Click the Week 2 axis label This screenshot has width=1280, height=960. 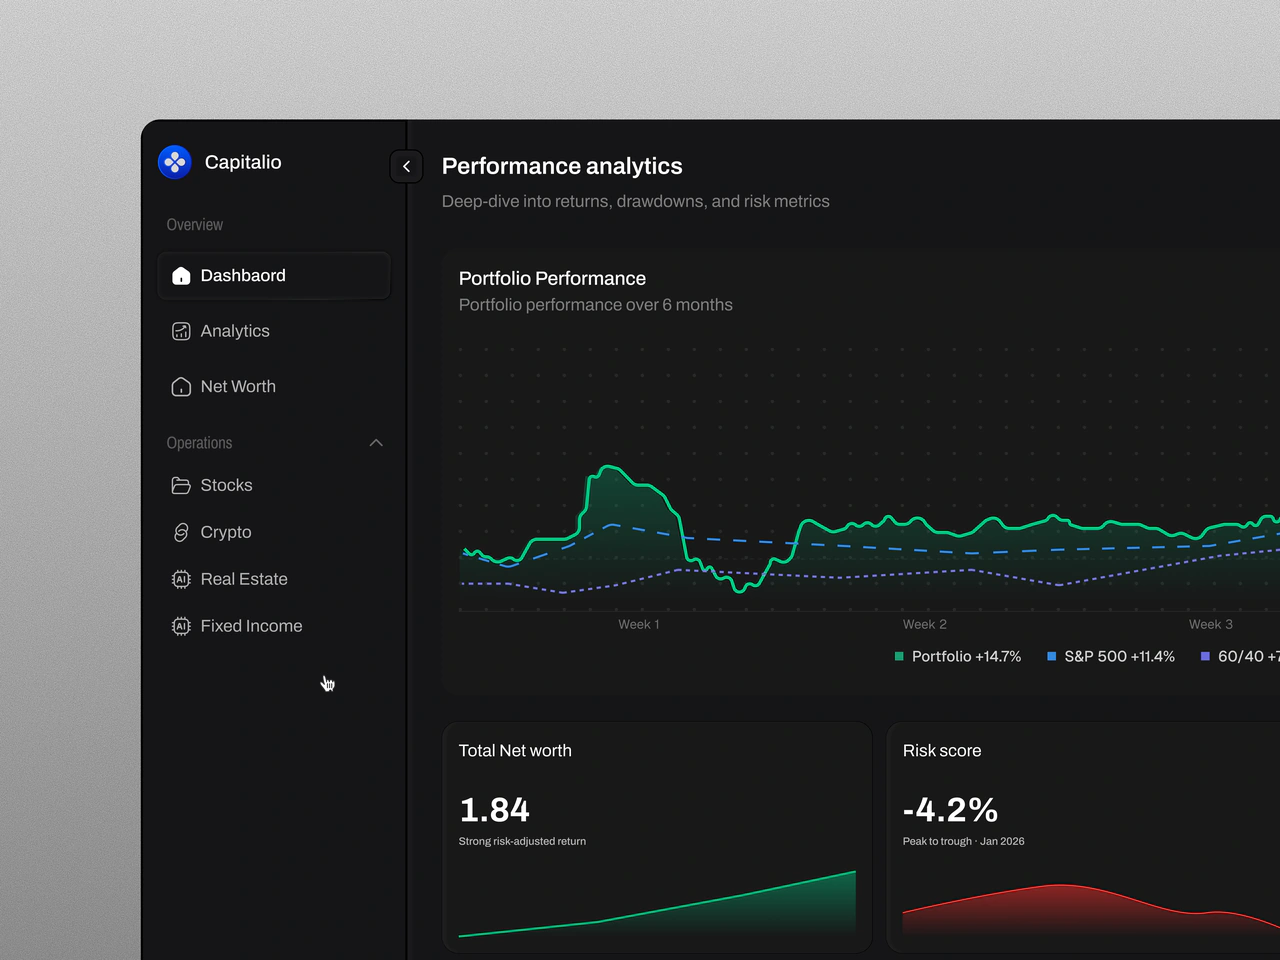pyautogui.click(x=925, y=624)
